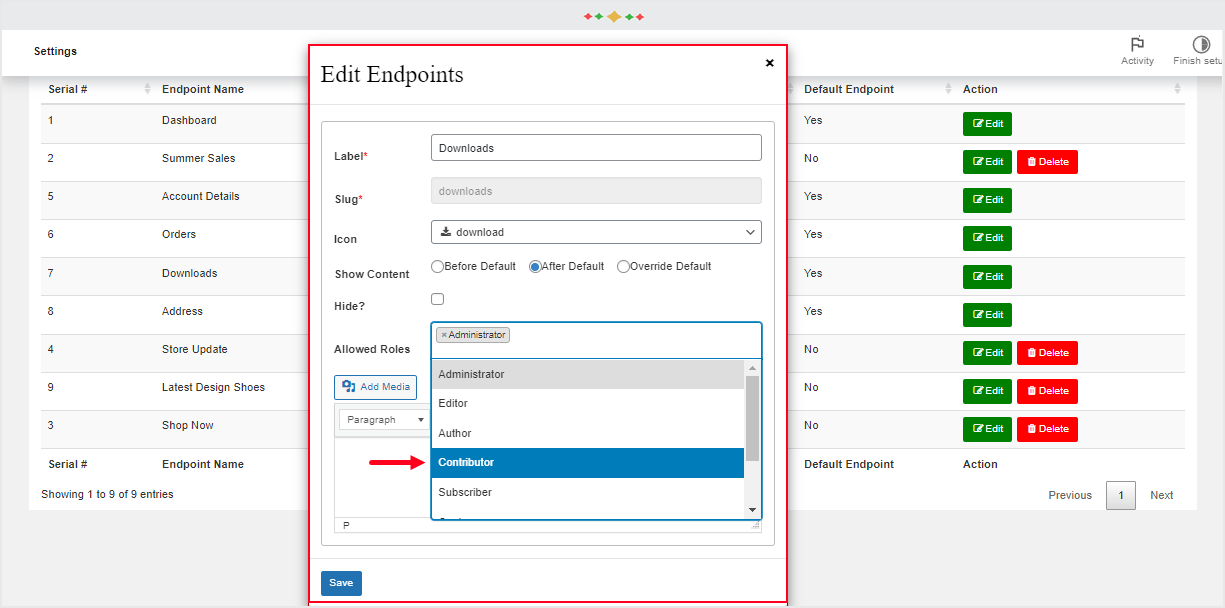Click the Finish setup circle icon
Image resolution: width=1225 pixels, height=608 pixels.
[1201, 45]
